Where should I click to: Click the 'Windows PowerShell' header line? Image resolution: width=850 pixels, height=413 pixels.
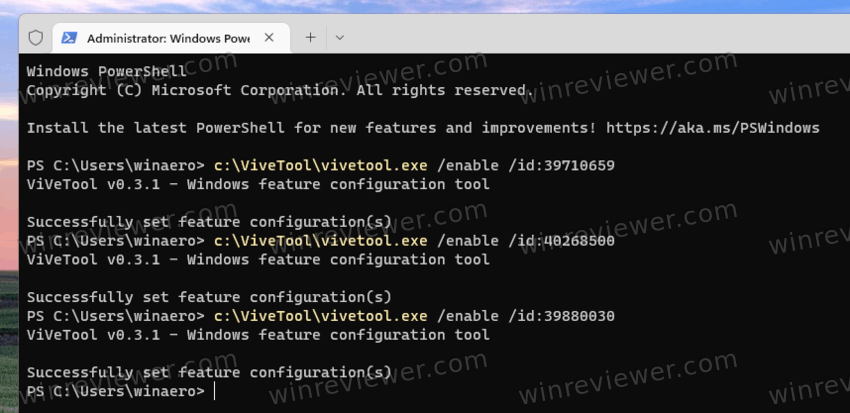click(x=106, y=71)
